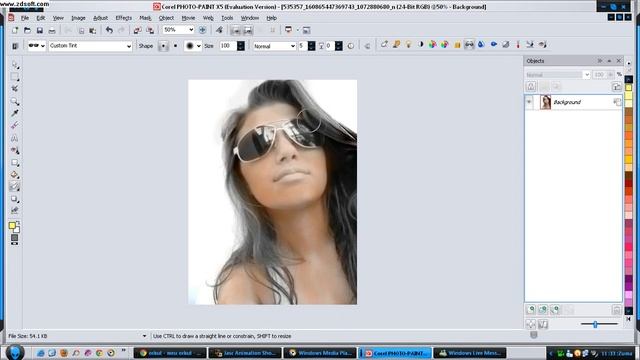Click Corel PHOTO-PAINT taskbar button
The height and width of the screenshot is (360, 640).
pyautogui.click(x=395, y=353)
